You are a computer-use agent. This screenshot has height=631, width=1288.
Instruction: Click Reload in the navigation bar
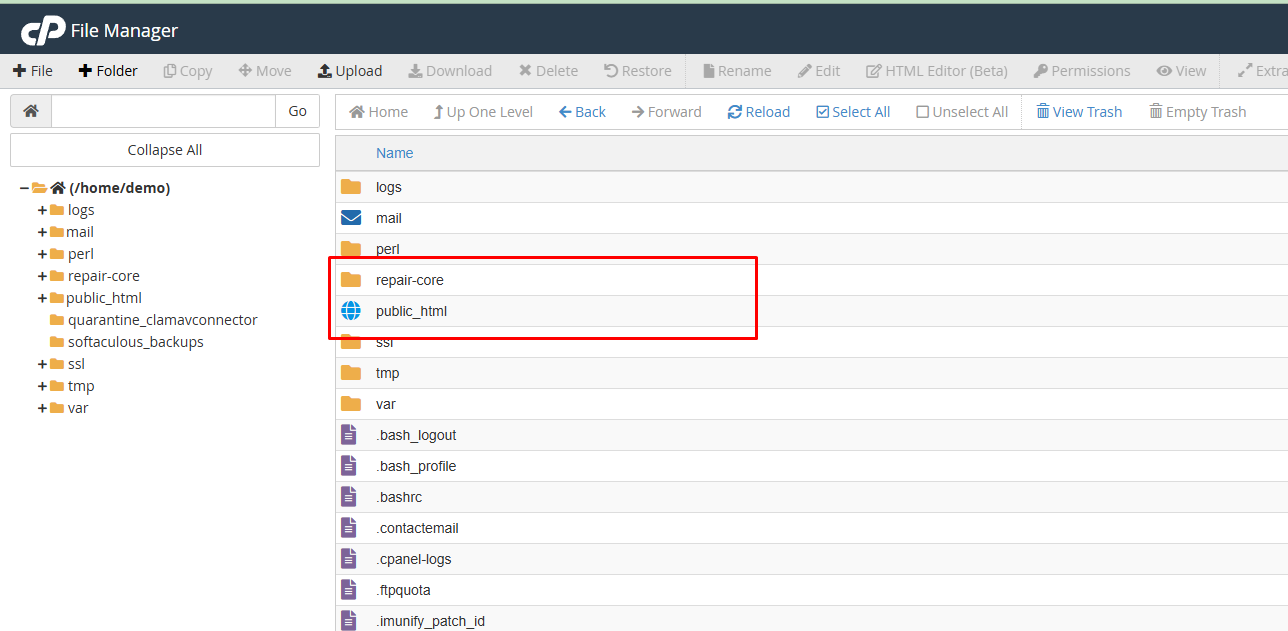[758, 111]
